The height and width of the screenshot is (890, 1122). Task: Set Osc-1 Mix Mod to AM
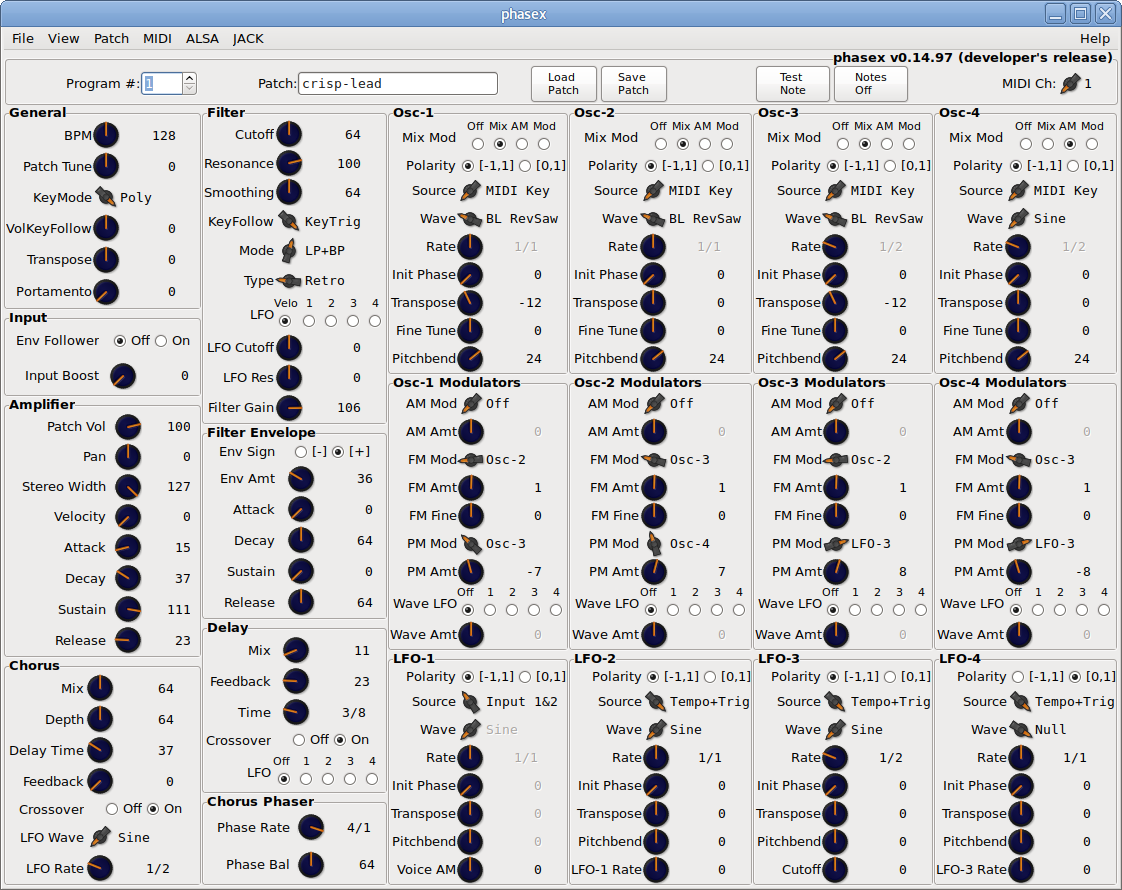click(x=522, y=144)
